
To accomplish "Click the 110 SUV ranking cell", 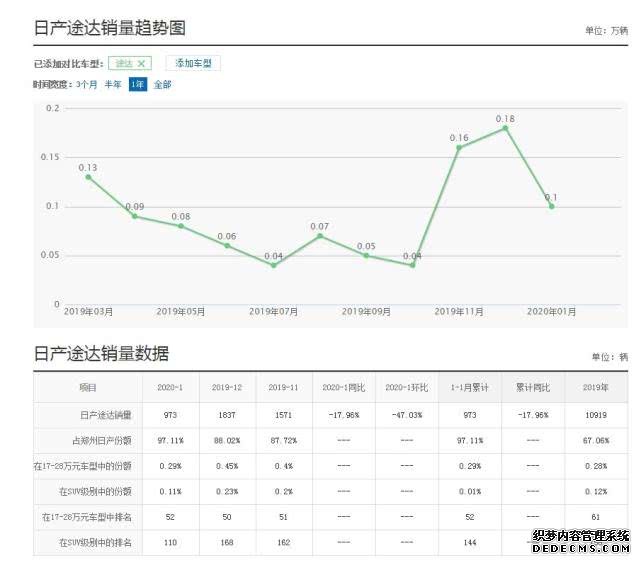I will [170, 543].
